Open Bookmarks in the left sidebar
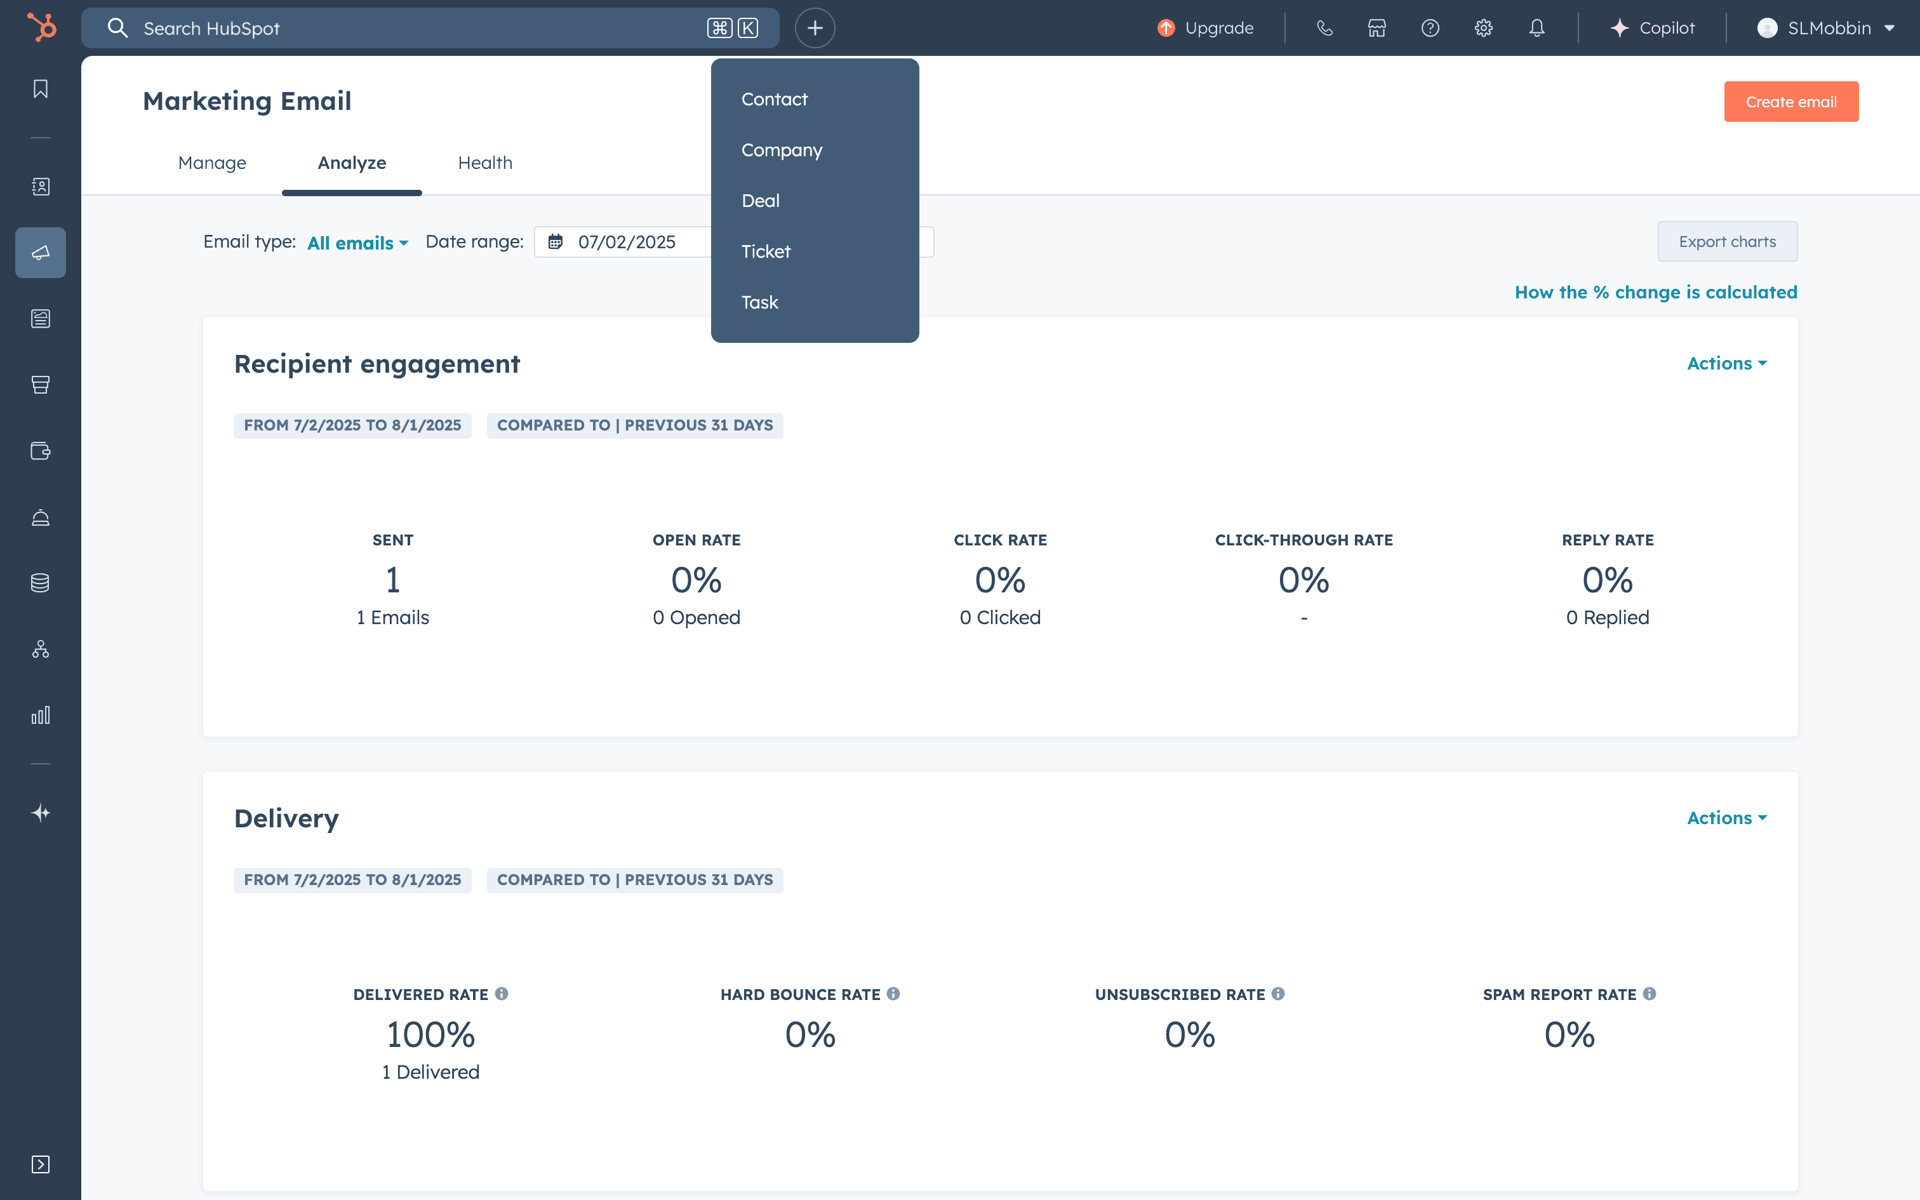The height and width of the screenshot is (1200, 1920). [40, 89]
